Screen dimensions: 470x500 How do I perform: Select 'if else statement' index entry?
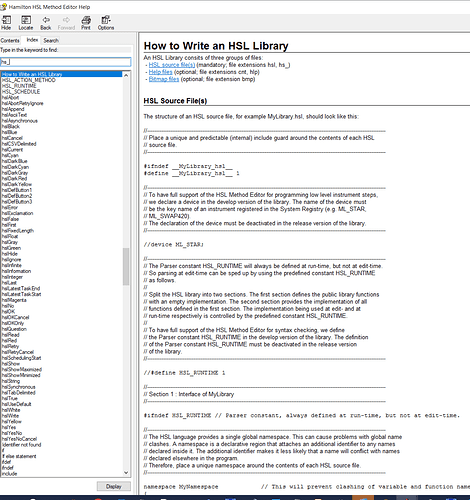[19, 456]
